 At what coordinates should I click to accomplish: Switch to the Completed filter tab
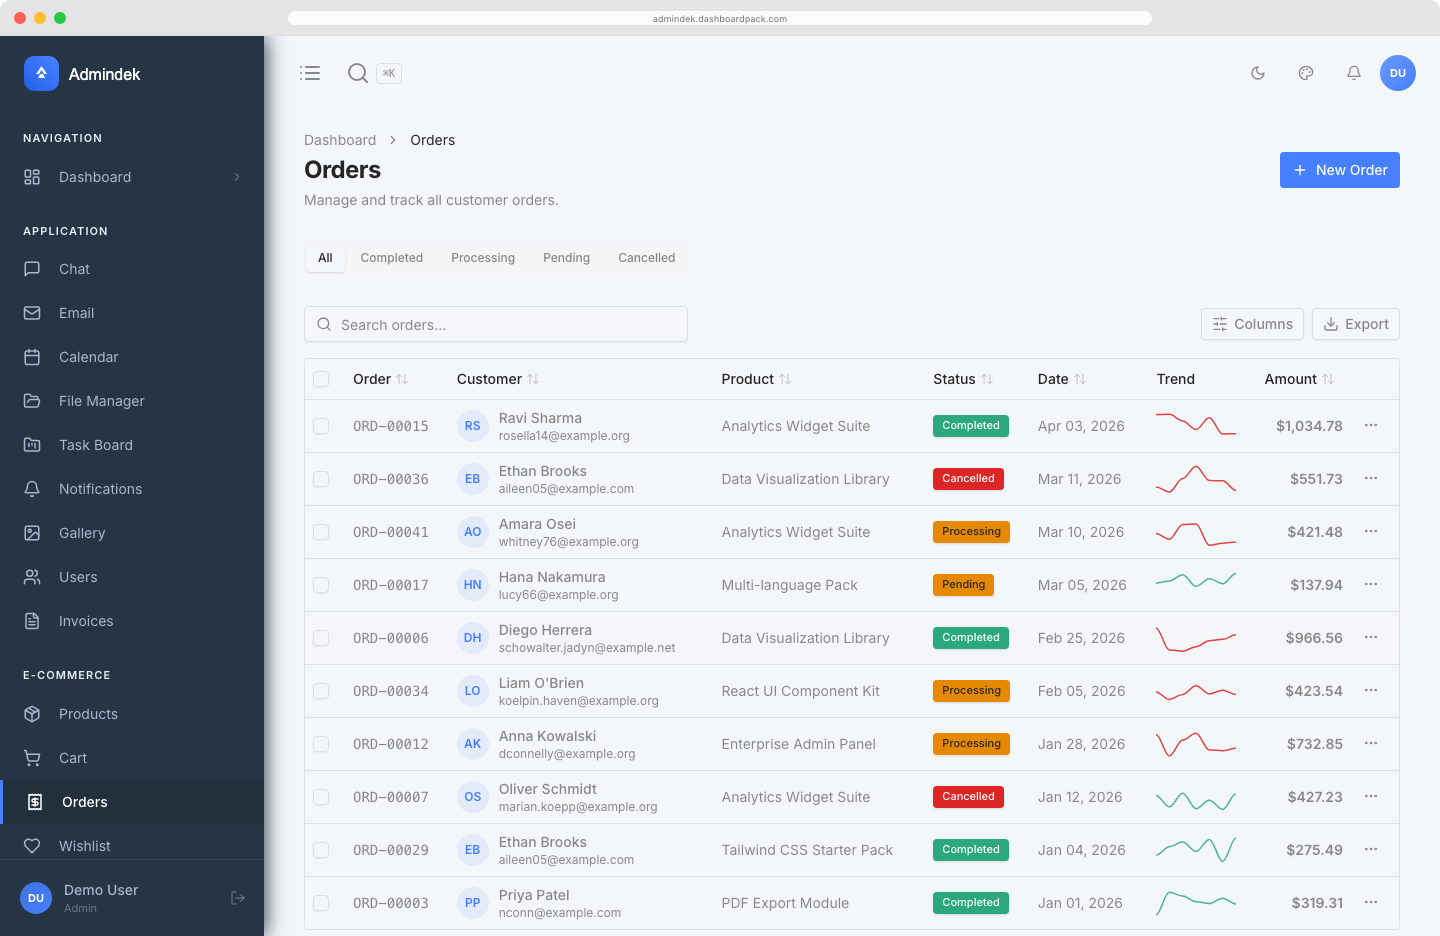point(391,257)
